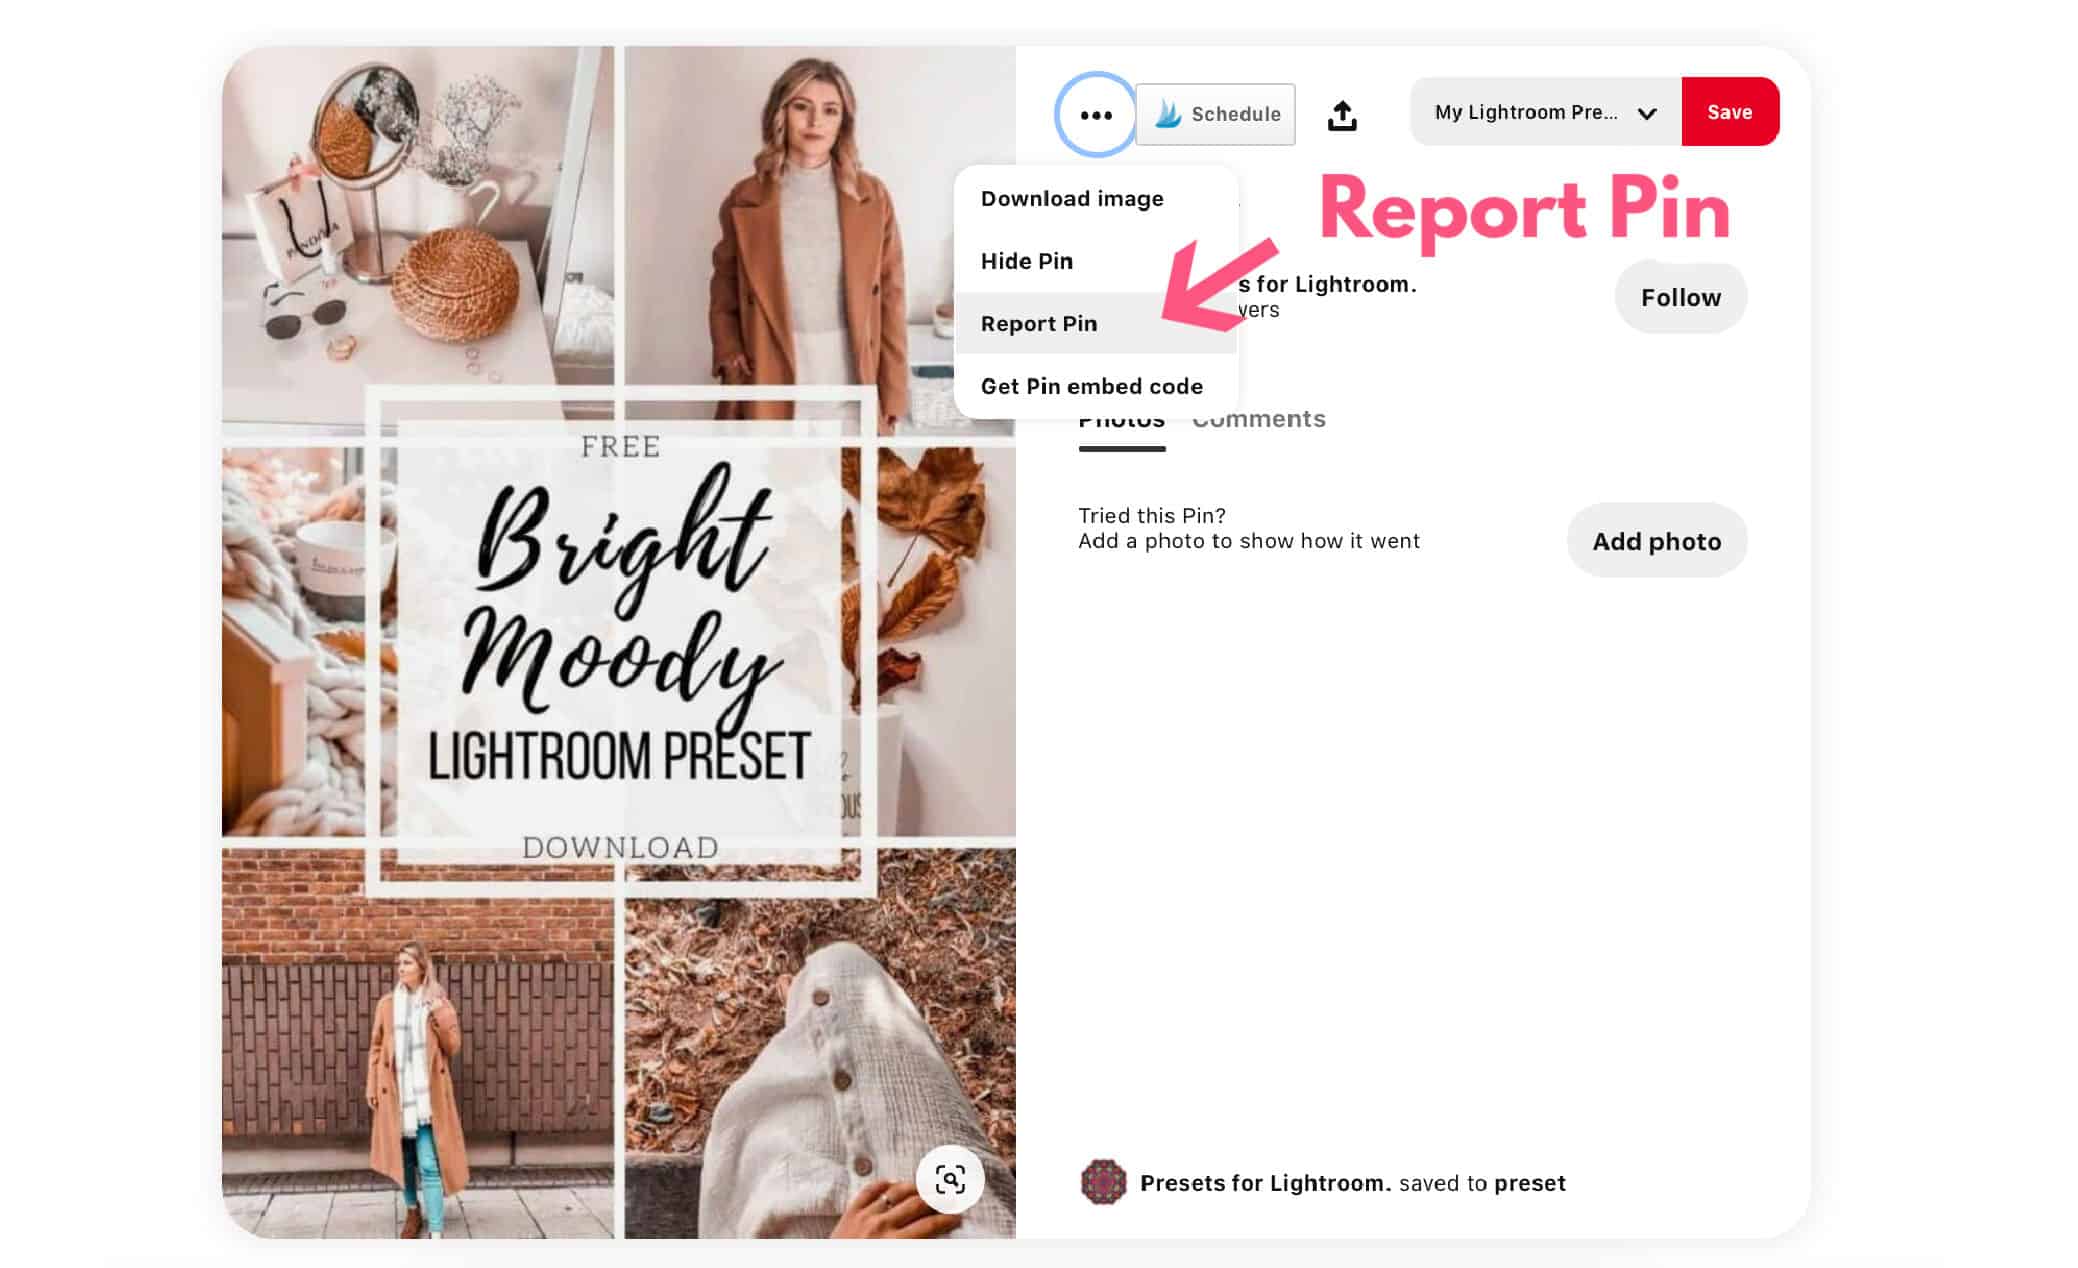
Task: Choose Get Pin embed code
Action: tap(1096, 386)
